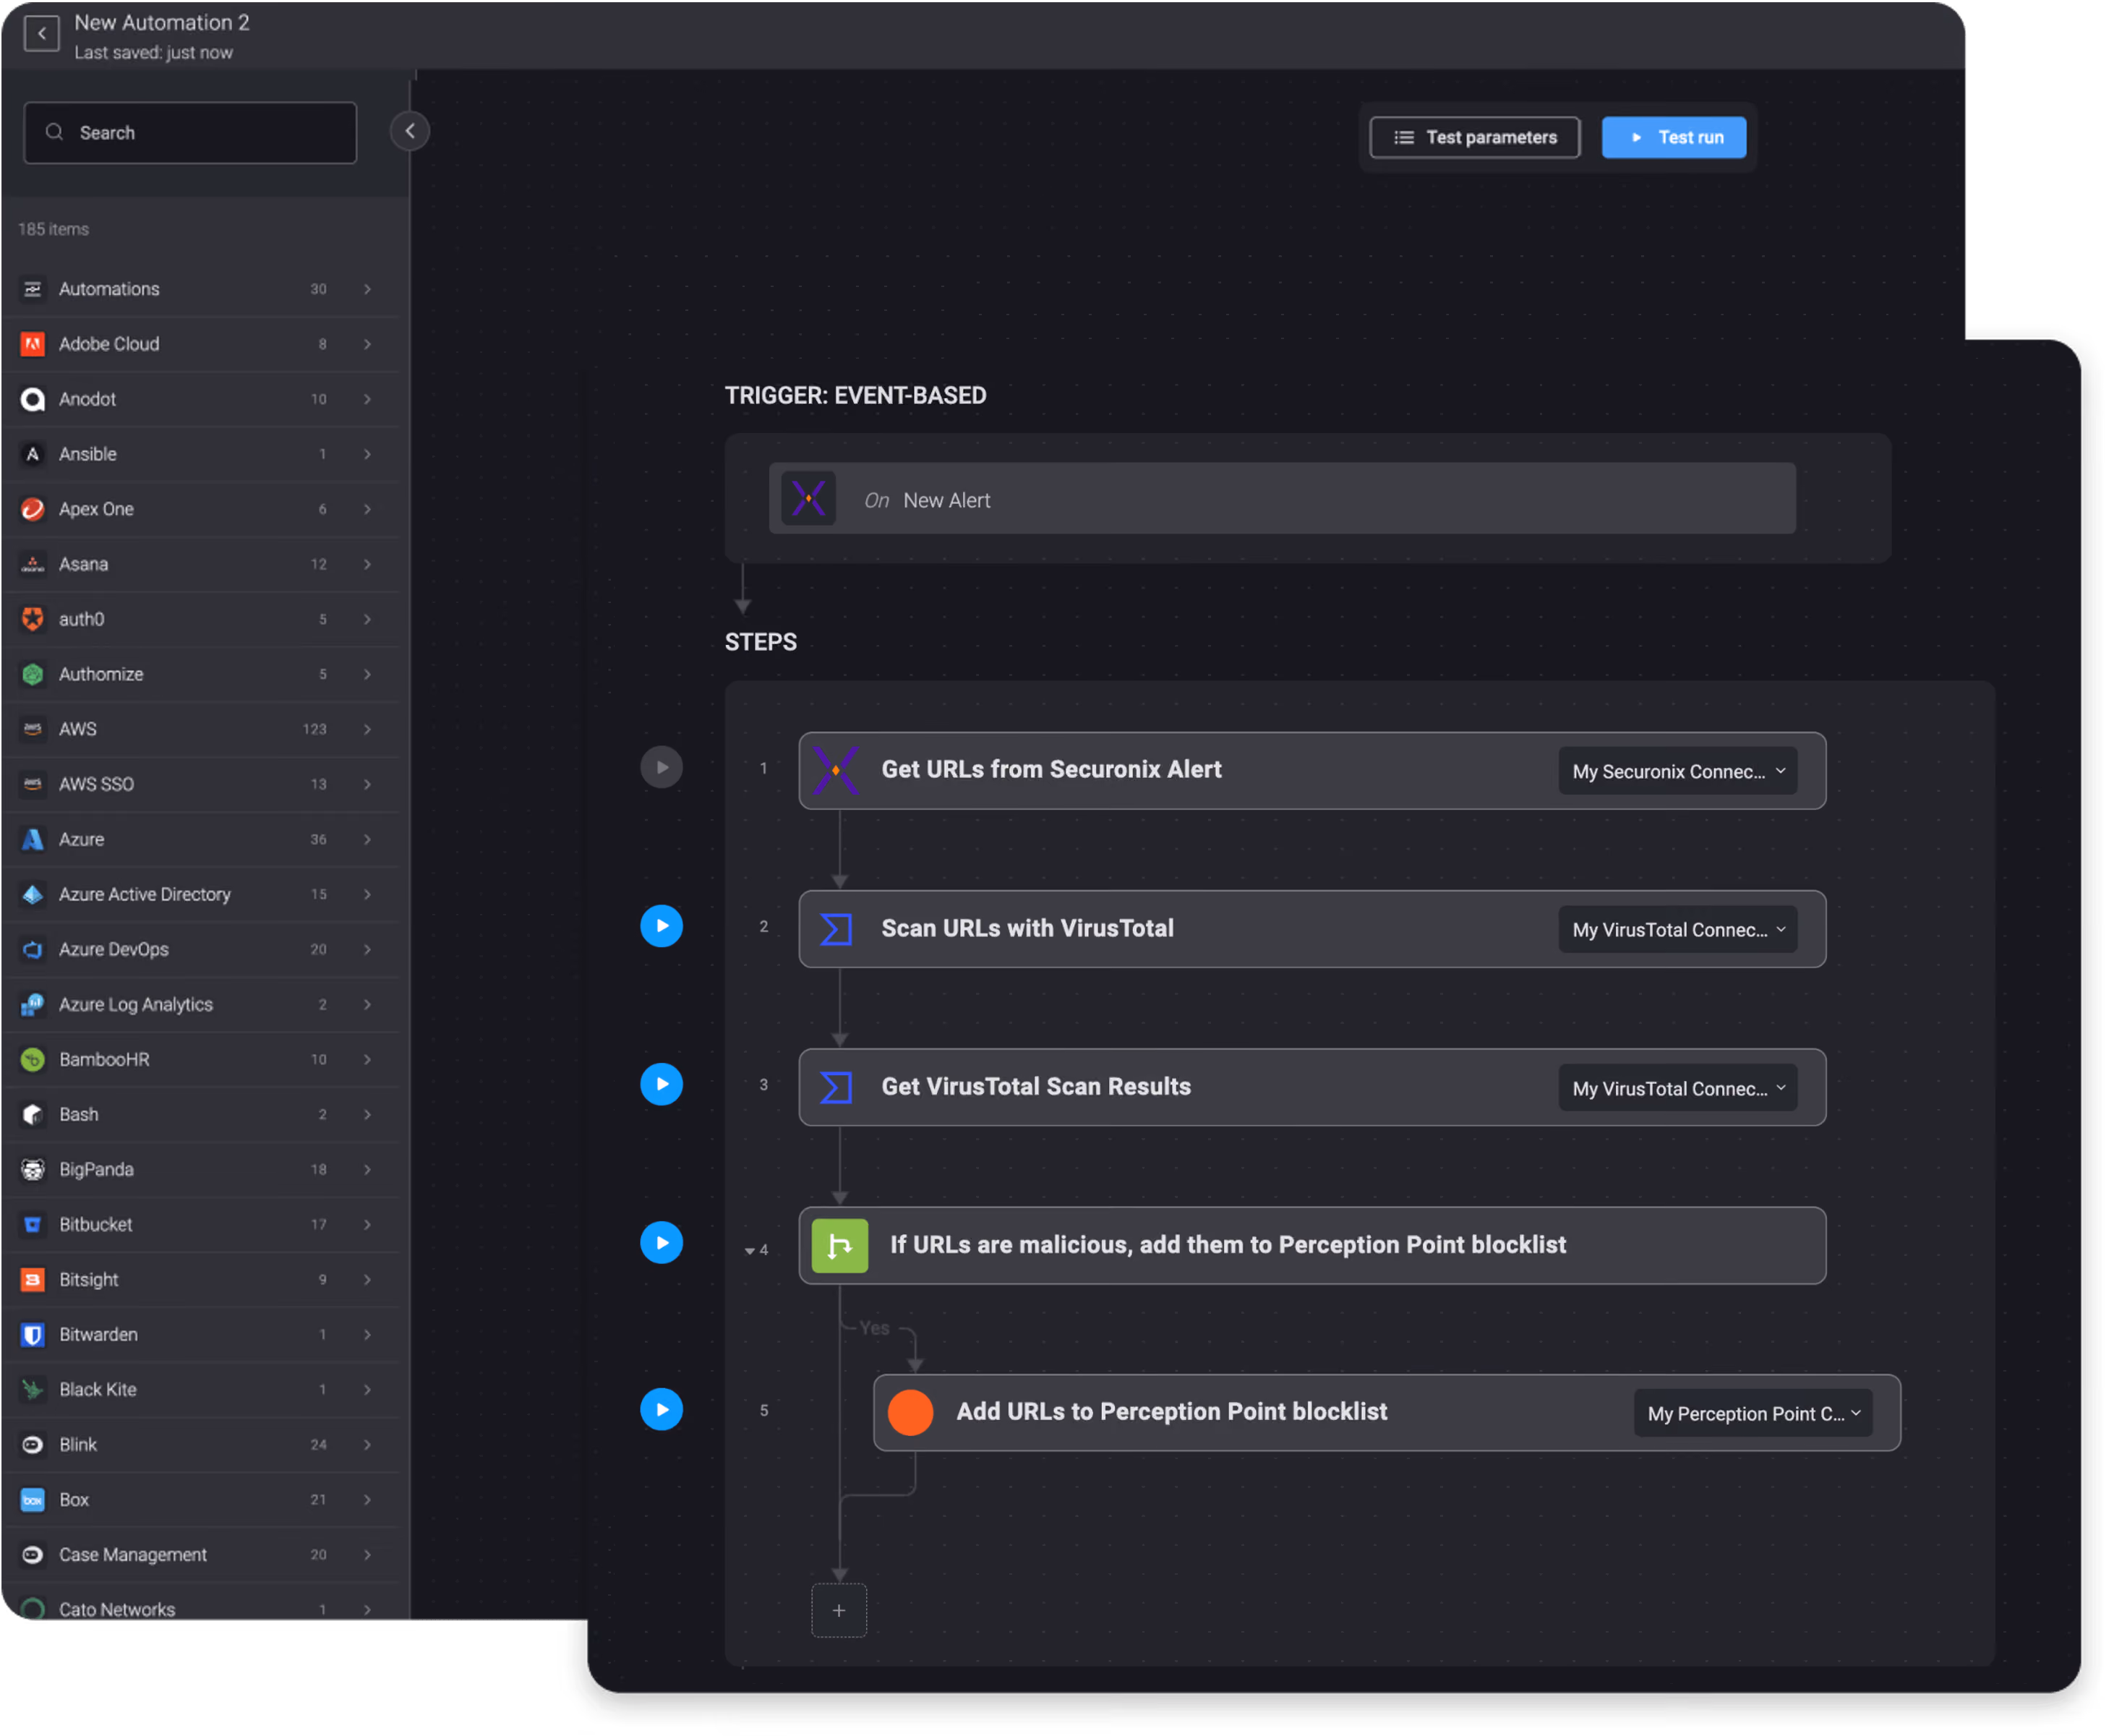This screenshot has width=2114, height=1736.
Task: Expand the Blink category chevron
Action: click(x=368, y=1444)
